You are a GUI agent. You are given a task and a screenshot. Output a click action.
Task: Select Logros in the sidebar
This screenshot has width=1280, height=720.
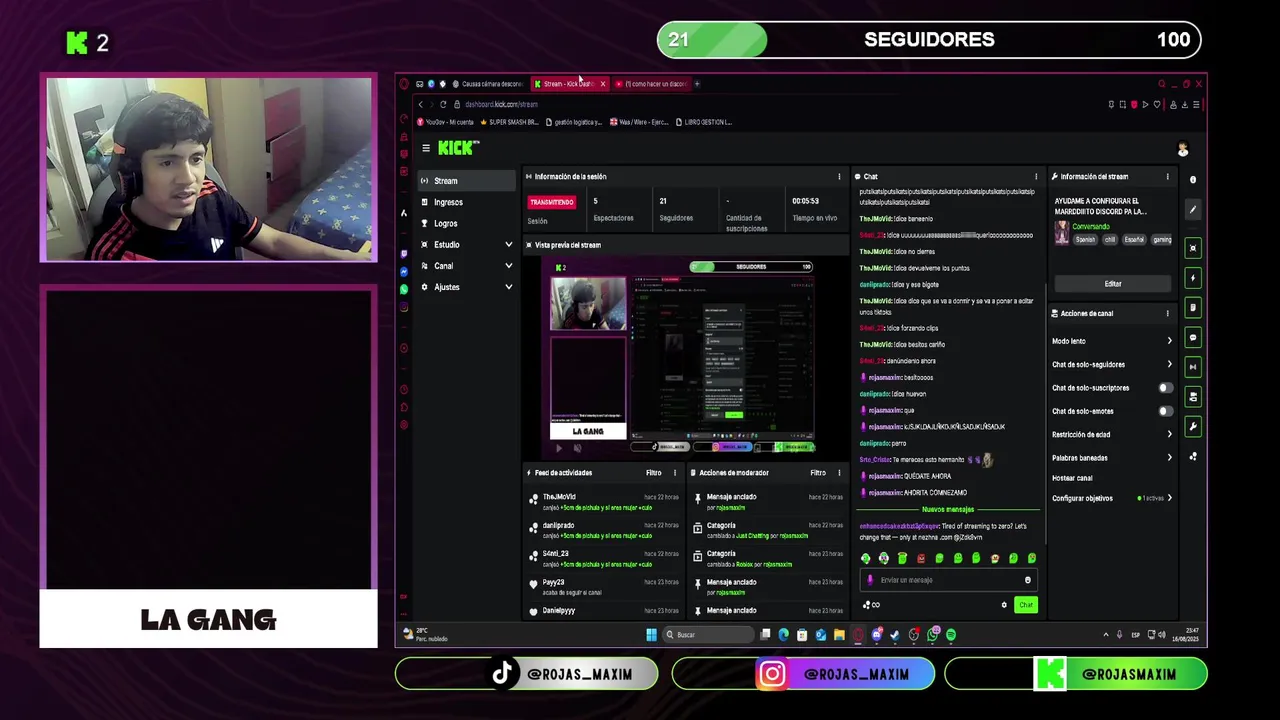point(466,224)
